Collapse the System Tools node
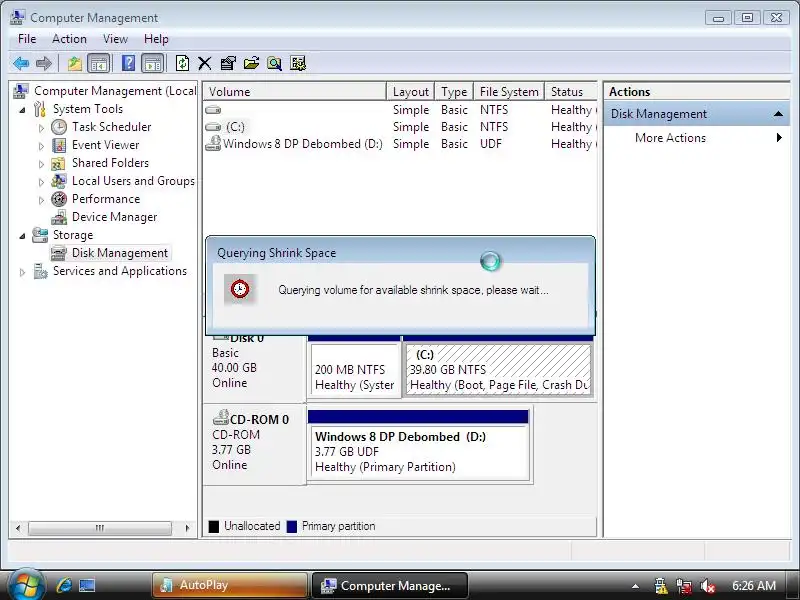Viewport: 800px width, 600px height. point(22,110)
